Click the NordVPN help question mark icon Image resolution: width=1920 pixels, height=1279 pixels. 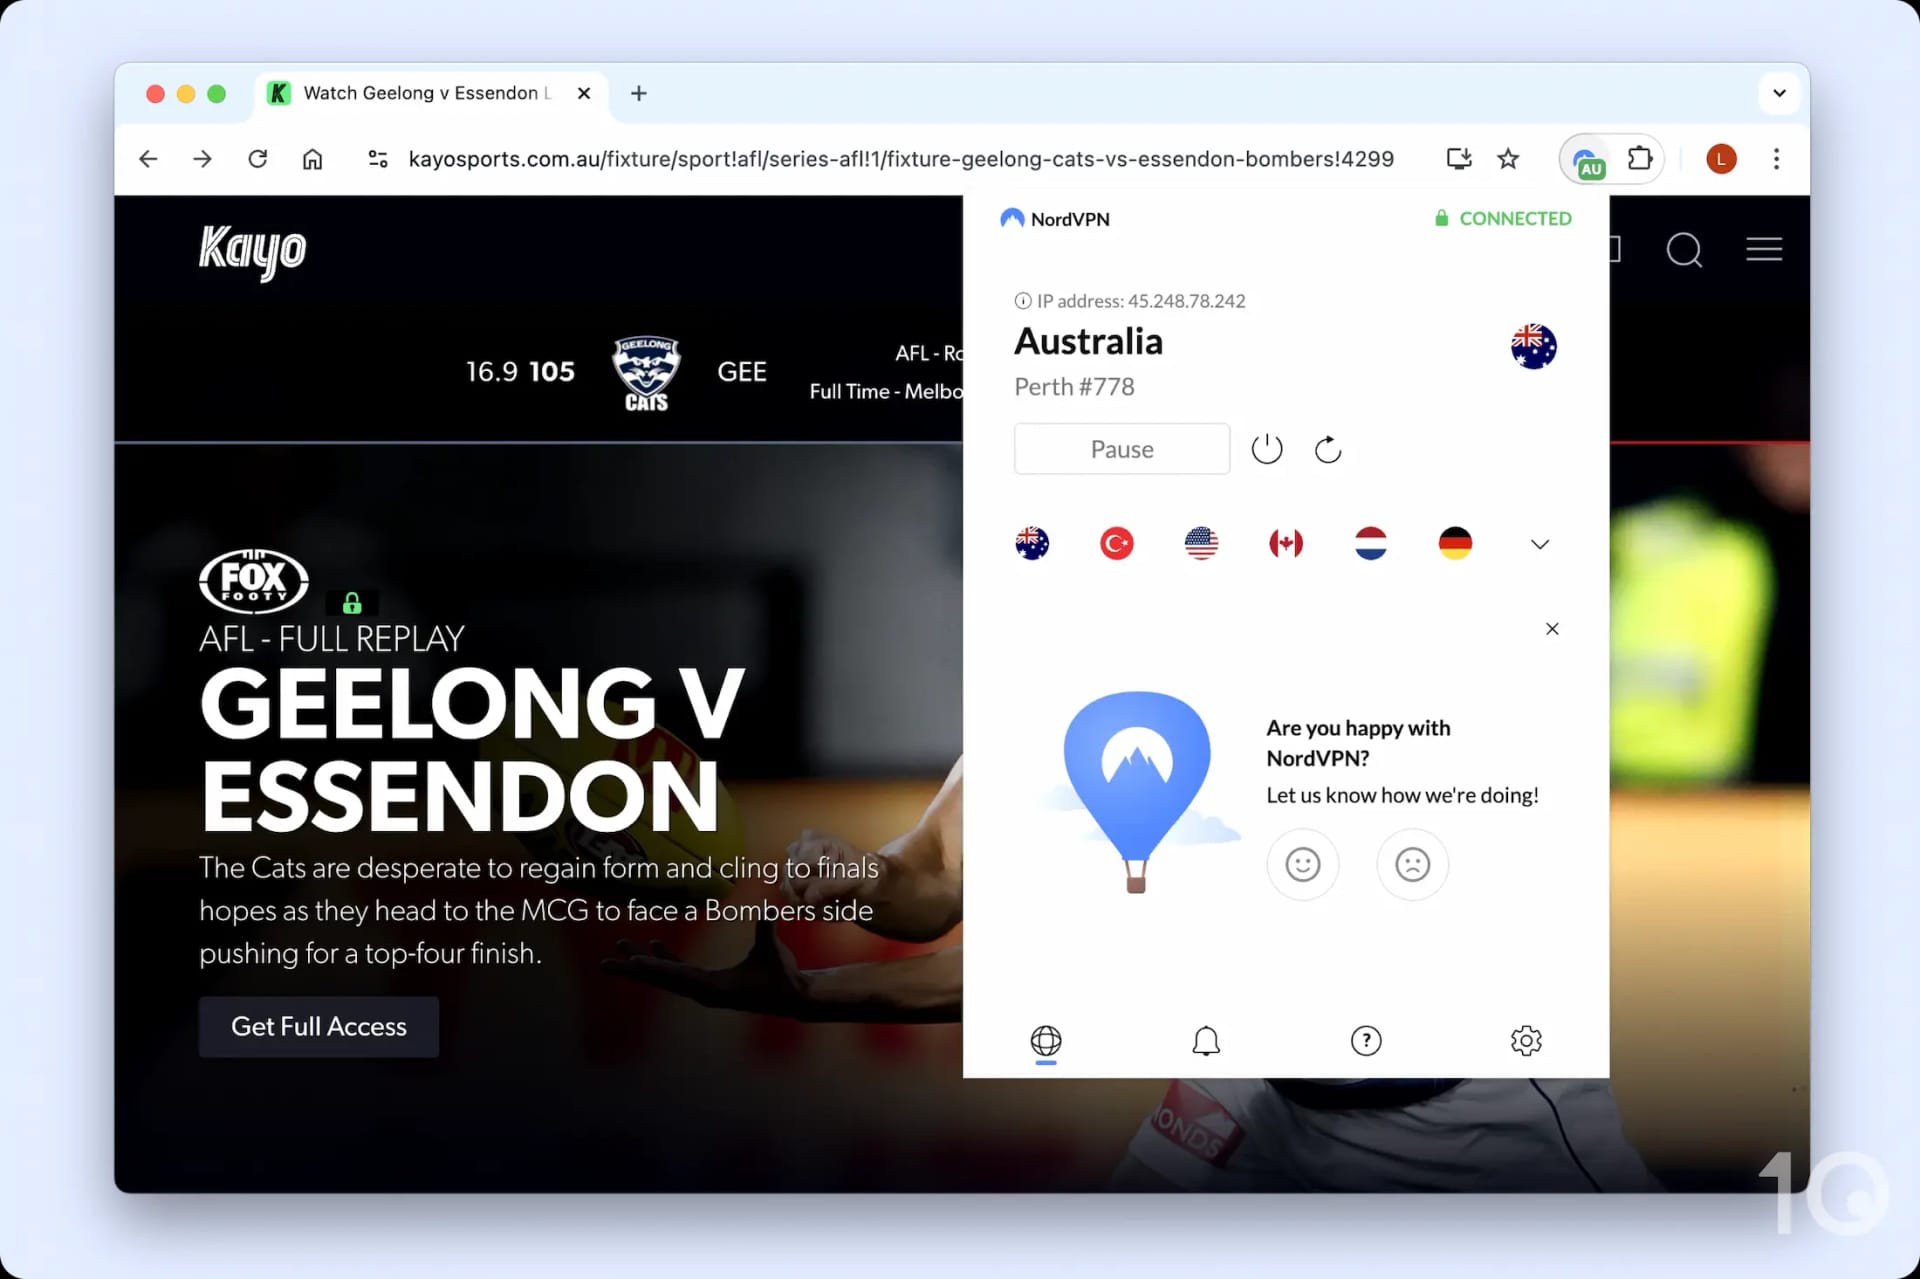(1365, 1041)
